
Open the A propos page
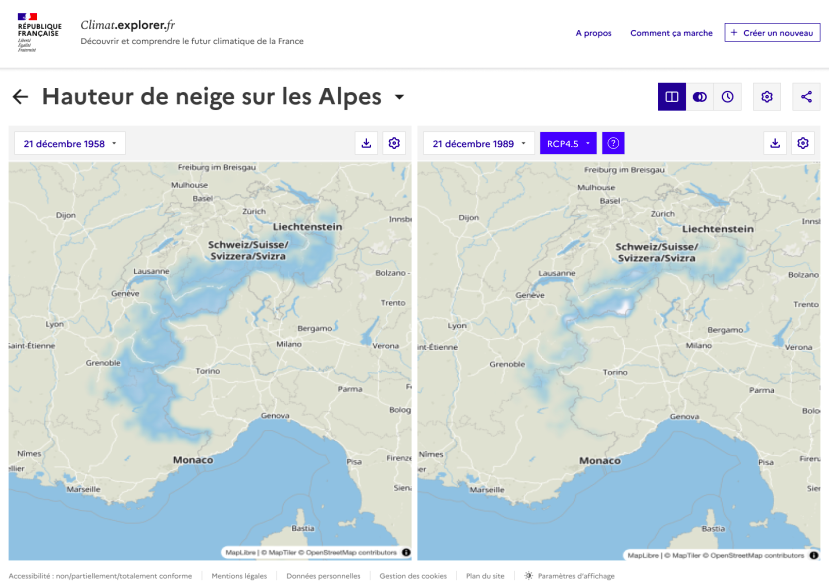tap(593, 33)
